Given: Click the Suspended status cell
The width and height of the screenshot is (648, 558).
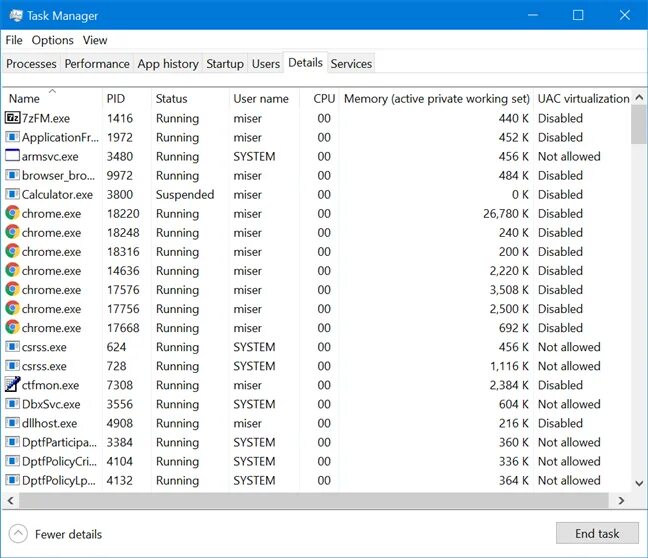Looking at the screenshot, I should point(185,195).
